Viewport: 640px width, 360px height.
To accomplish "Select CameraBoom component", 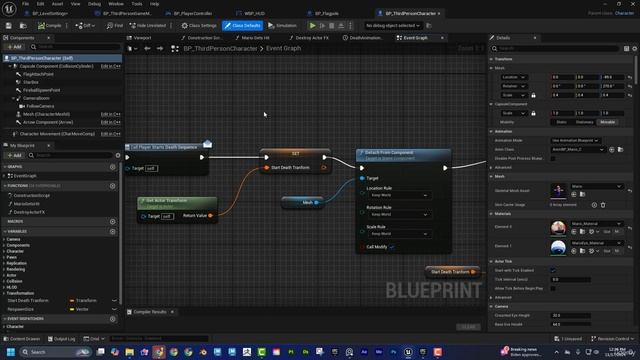I will pos(36,98).
